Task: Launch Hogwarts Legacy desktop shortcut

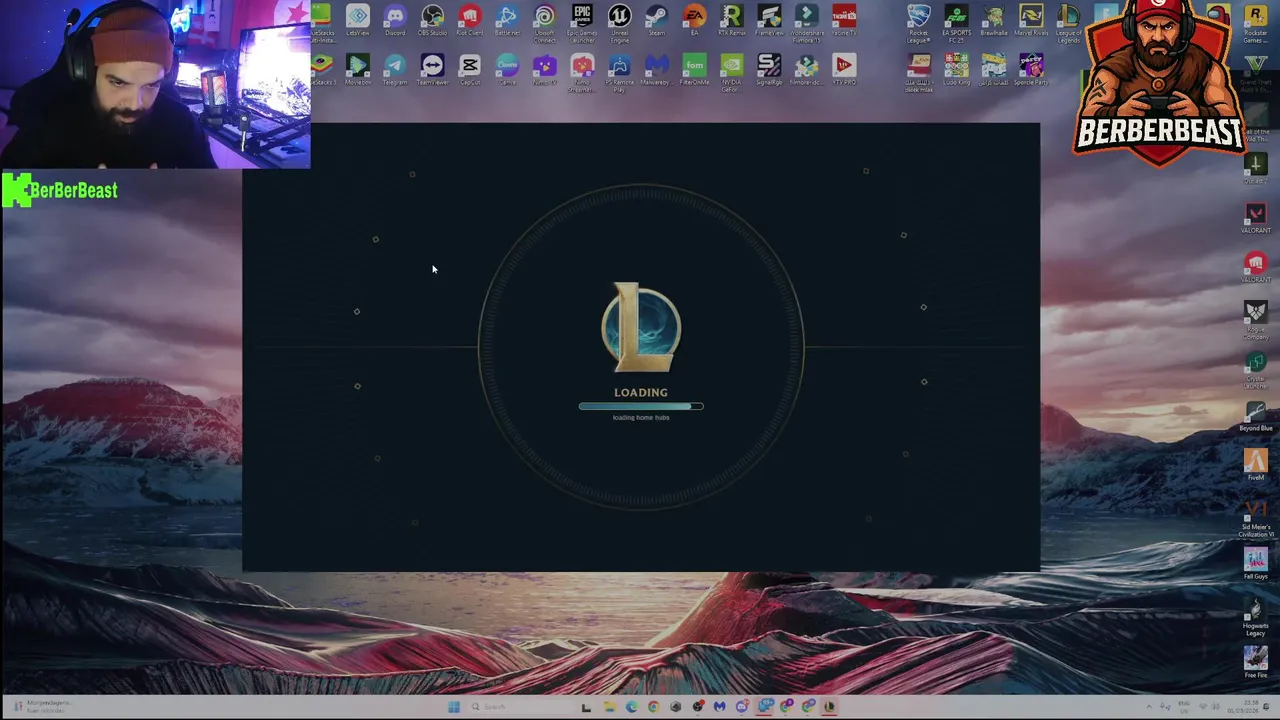Action: click(x=1255, y=616)
